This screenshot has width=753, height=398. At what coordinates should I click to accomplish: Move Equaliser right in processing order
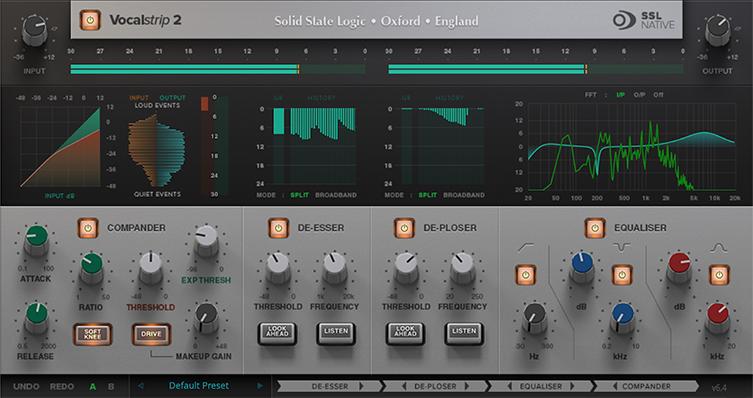(572, 386)
